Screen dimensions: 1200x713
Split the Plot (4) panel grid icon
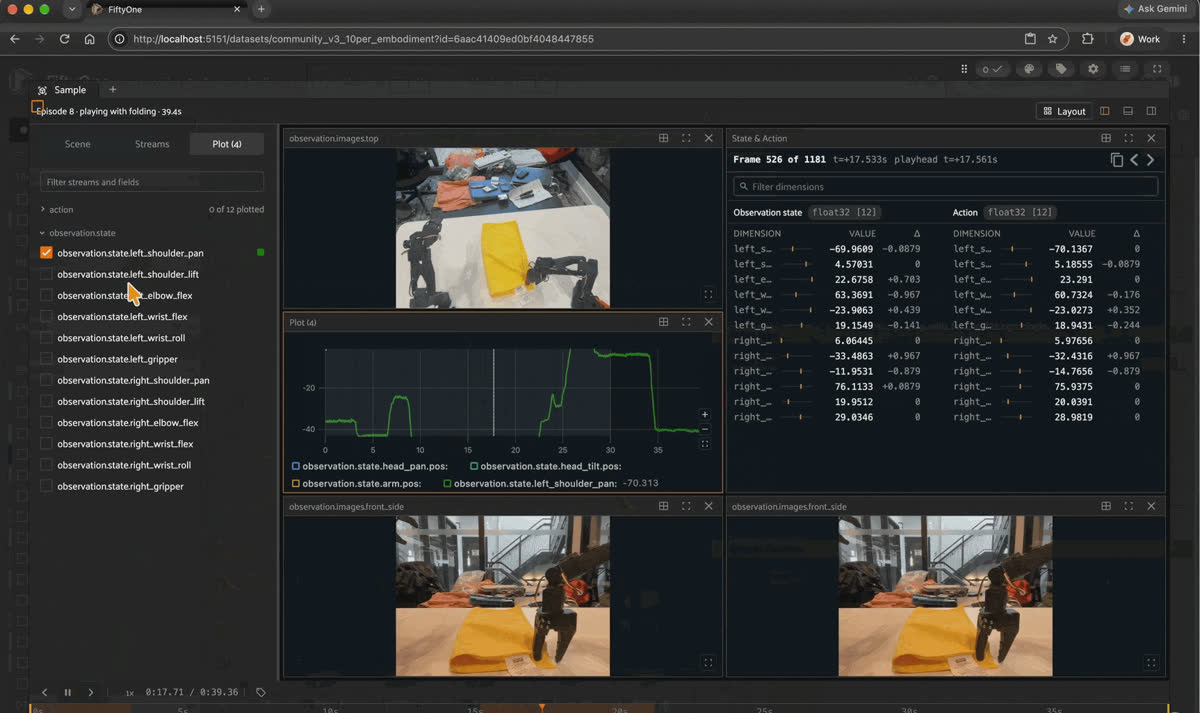[663, 322]
